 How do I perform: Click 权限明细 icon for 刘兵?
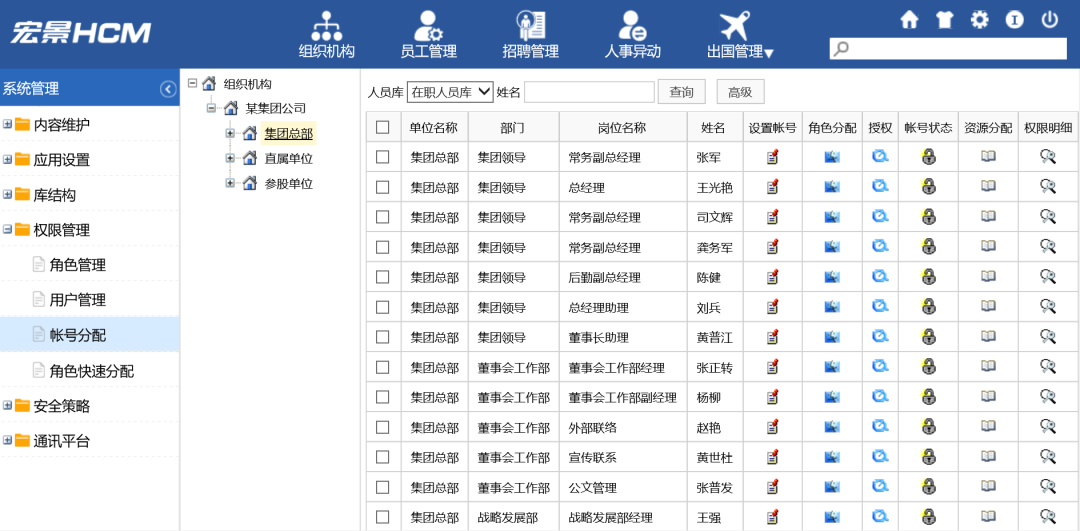click(x=1048, y=307)
